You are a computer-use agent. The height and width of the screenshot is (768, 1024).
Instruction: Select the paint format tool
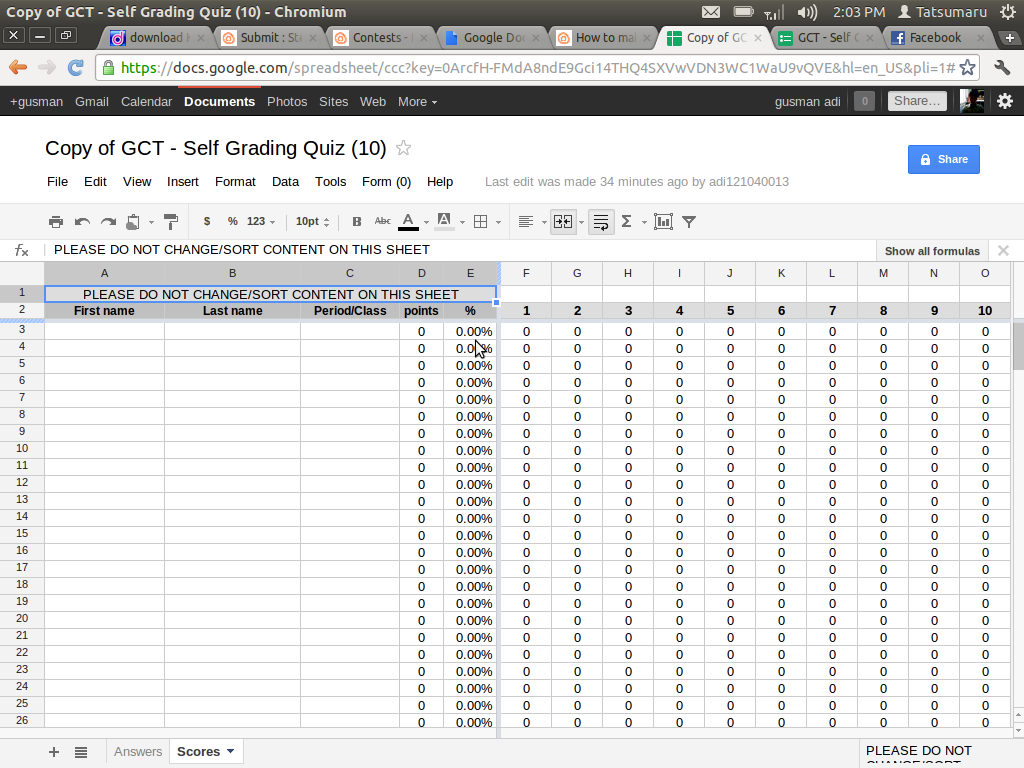(x=169, y=221)
